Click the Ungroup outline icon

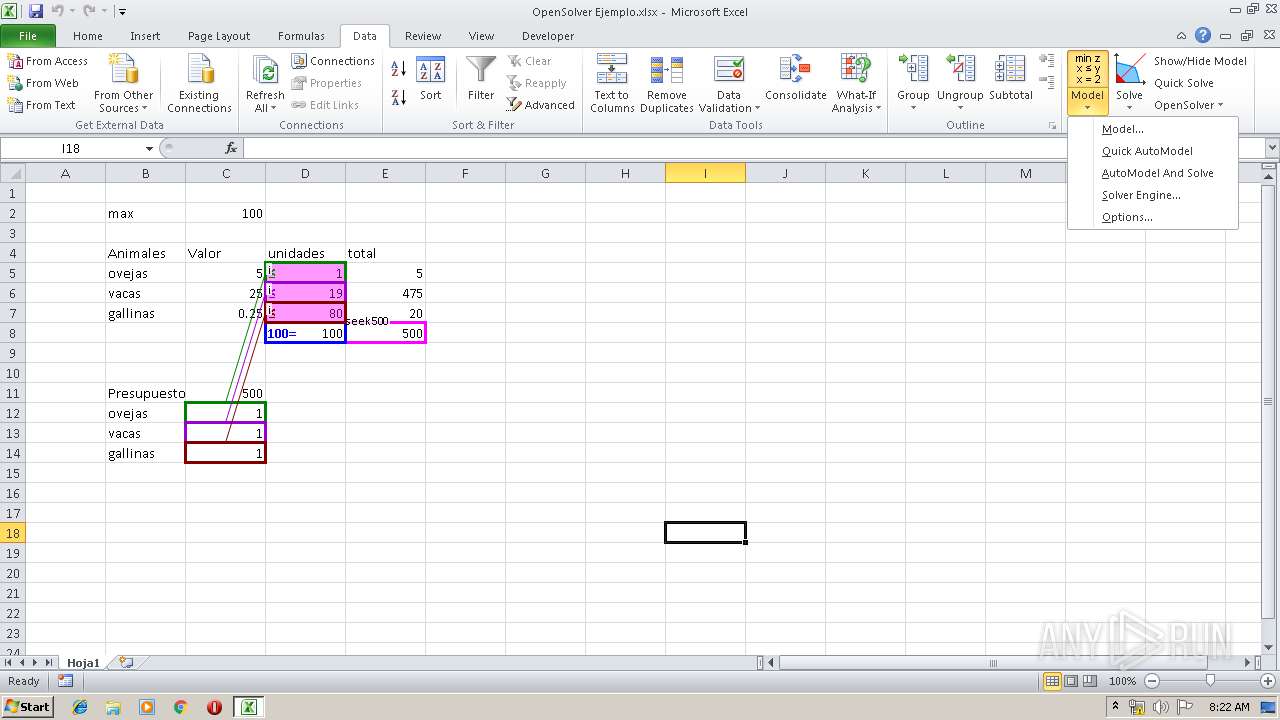click(960, 70)
